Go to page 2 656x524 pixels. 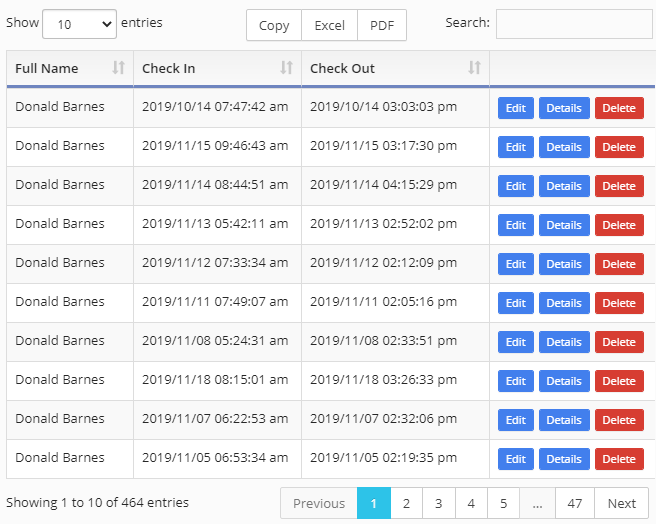(x=406, y=503)
